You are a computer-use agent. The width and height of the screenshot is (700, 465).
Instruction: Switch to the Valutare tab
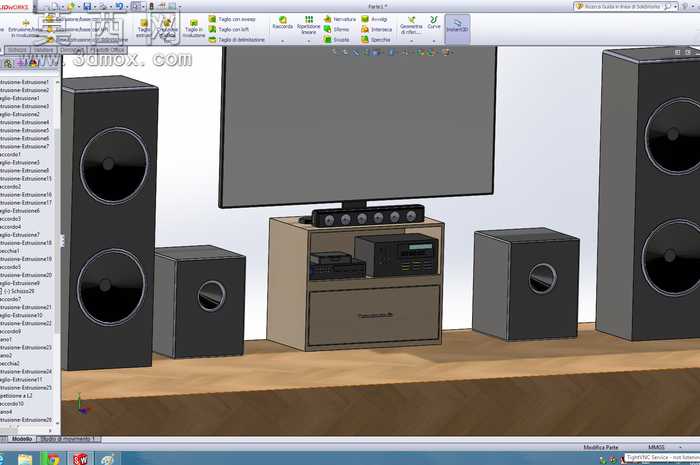coord(43,50)
